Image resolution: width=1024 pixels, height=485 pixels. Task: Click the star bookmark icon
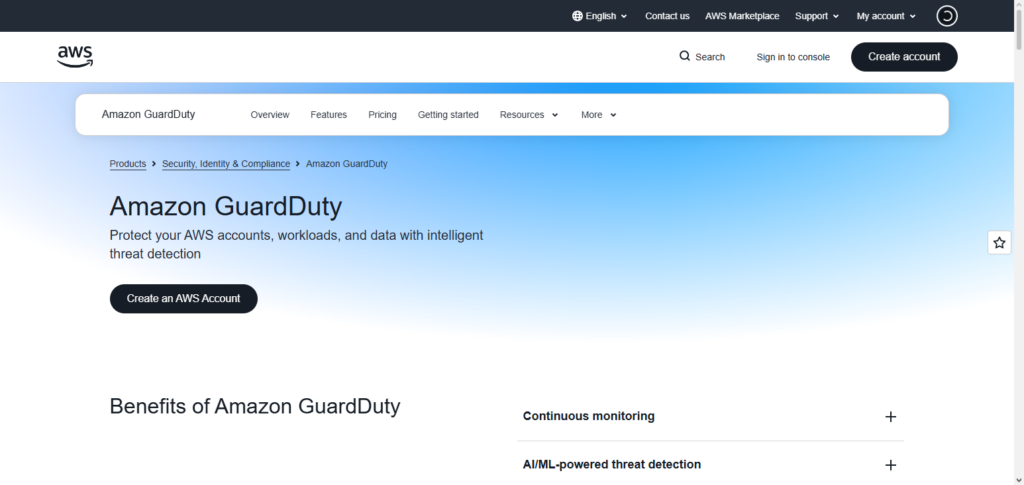(999, 243)
